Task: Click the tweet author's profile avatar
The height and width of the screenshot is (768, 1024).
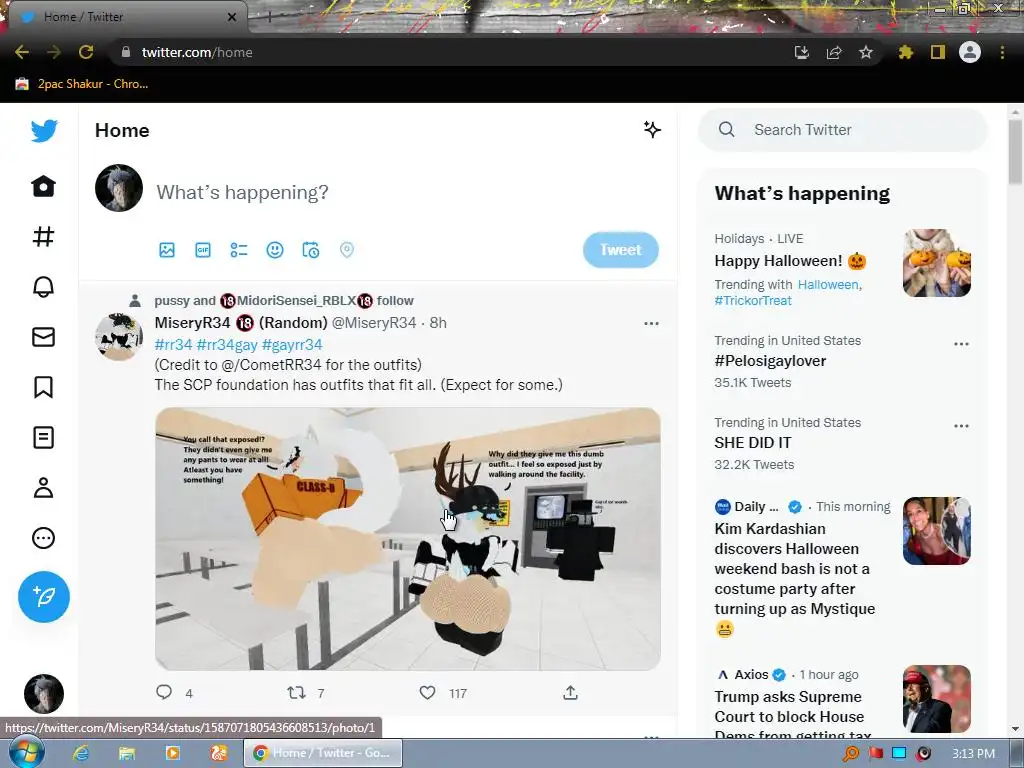Action: (119, 336)
